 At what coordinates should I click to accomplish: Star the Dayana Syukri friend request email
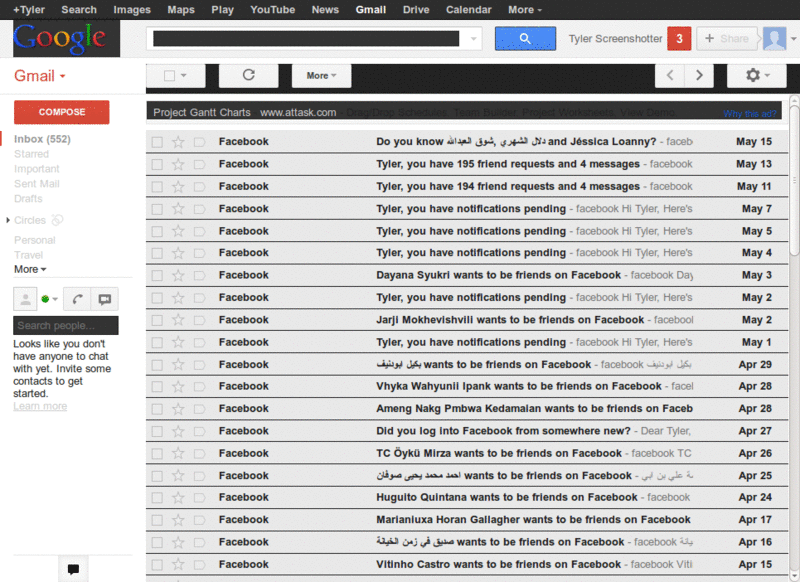click(x=178, y=275)
